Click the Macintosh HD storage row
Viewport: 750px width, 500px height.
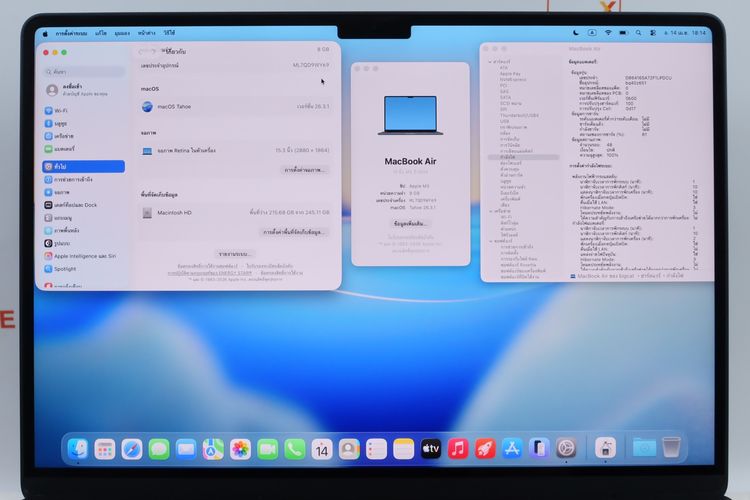point(235,212)
